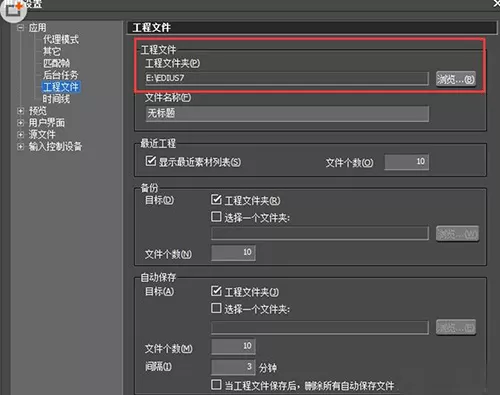Click the 间隔(I) minutes field

click(233, 367)
